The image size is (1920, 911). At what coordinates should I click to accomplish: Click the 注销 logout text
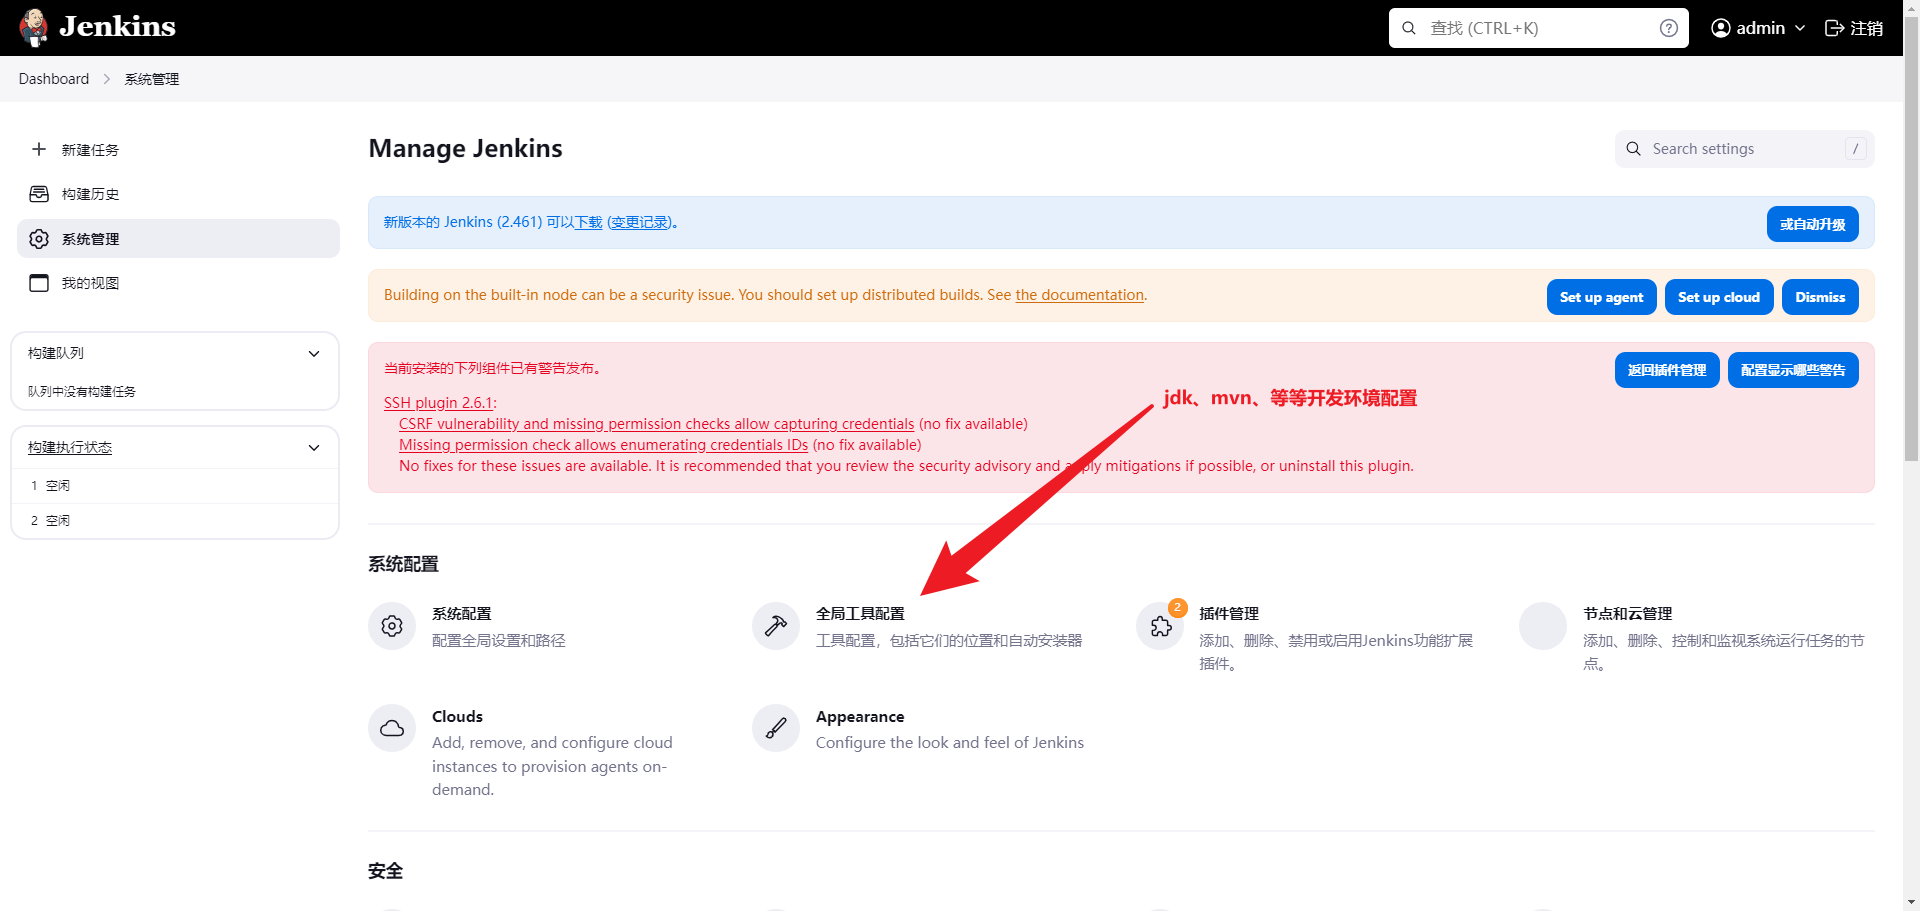[1867, 28]
